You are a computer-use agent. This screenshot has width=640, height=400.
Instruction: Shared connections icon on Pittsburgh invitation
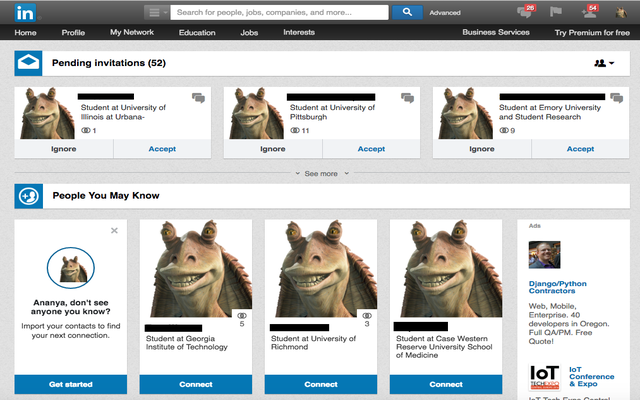pos(295,131)
